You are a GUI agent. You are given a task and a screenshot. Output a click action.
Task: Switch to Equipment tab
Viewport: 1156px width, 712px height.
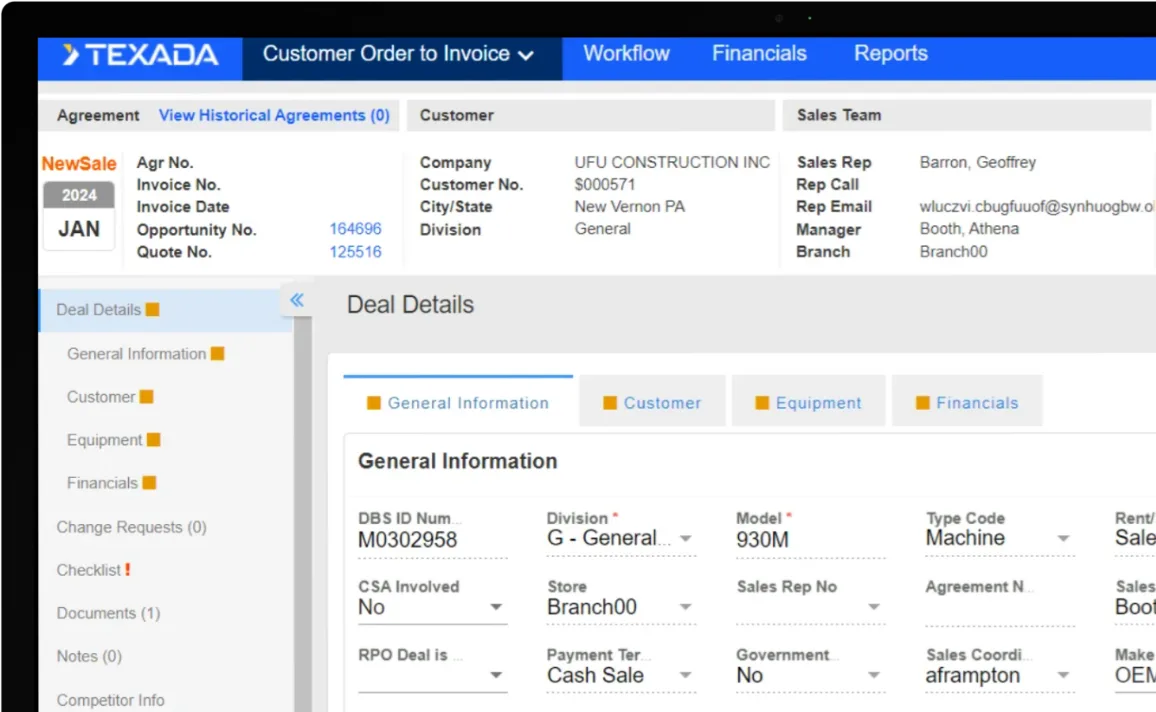(x=808, y=402)
